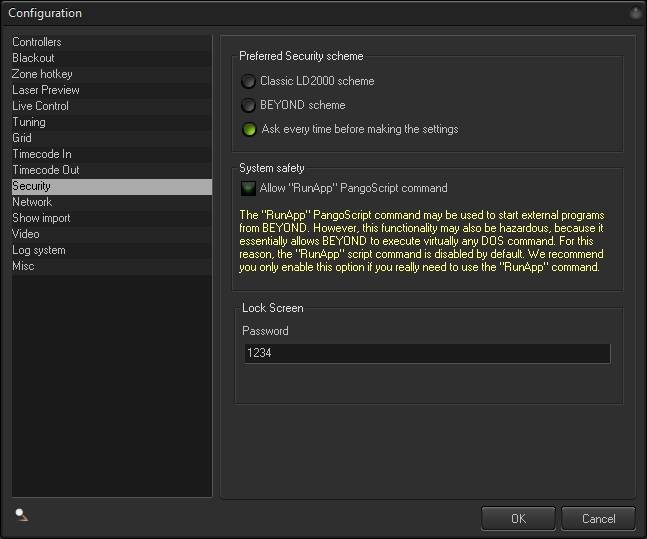Select Ask every time before making settings
647x539 pixels.
[x=248, y=129]
